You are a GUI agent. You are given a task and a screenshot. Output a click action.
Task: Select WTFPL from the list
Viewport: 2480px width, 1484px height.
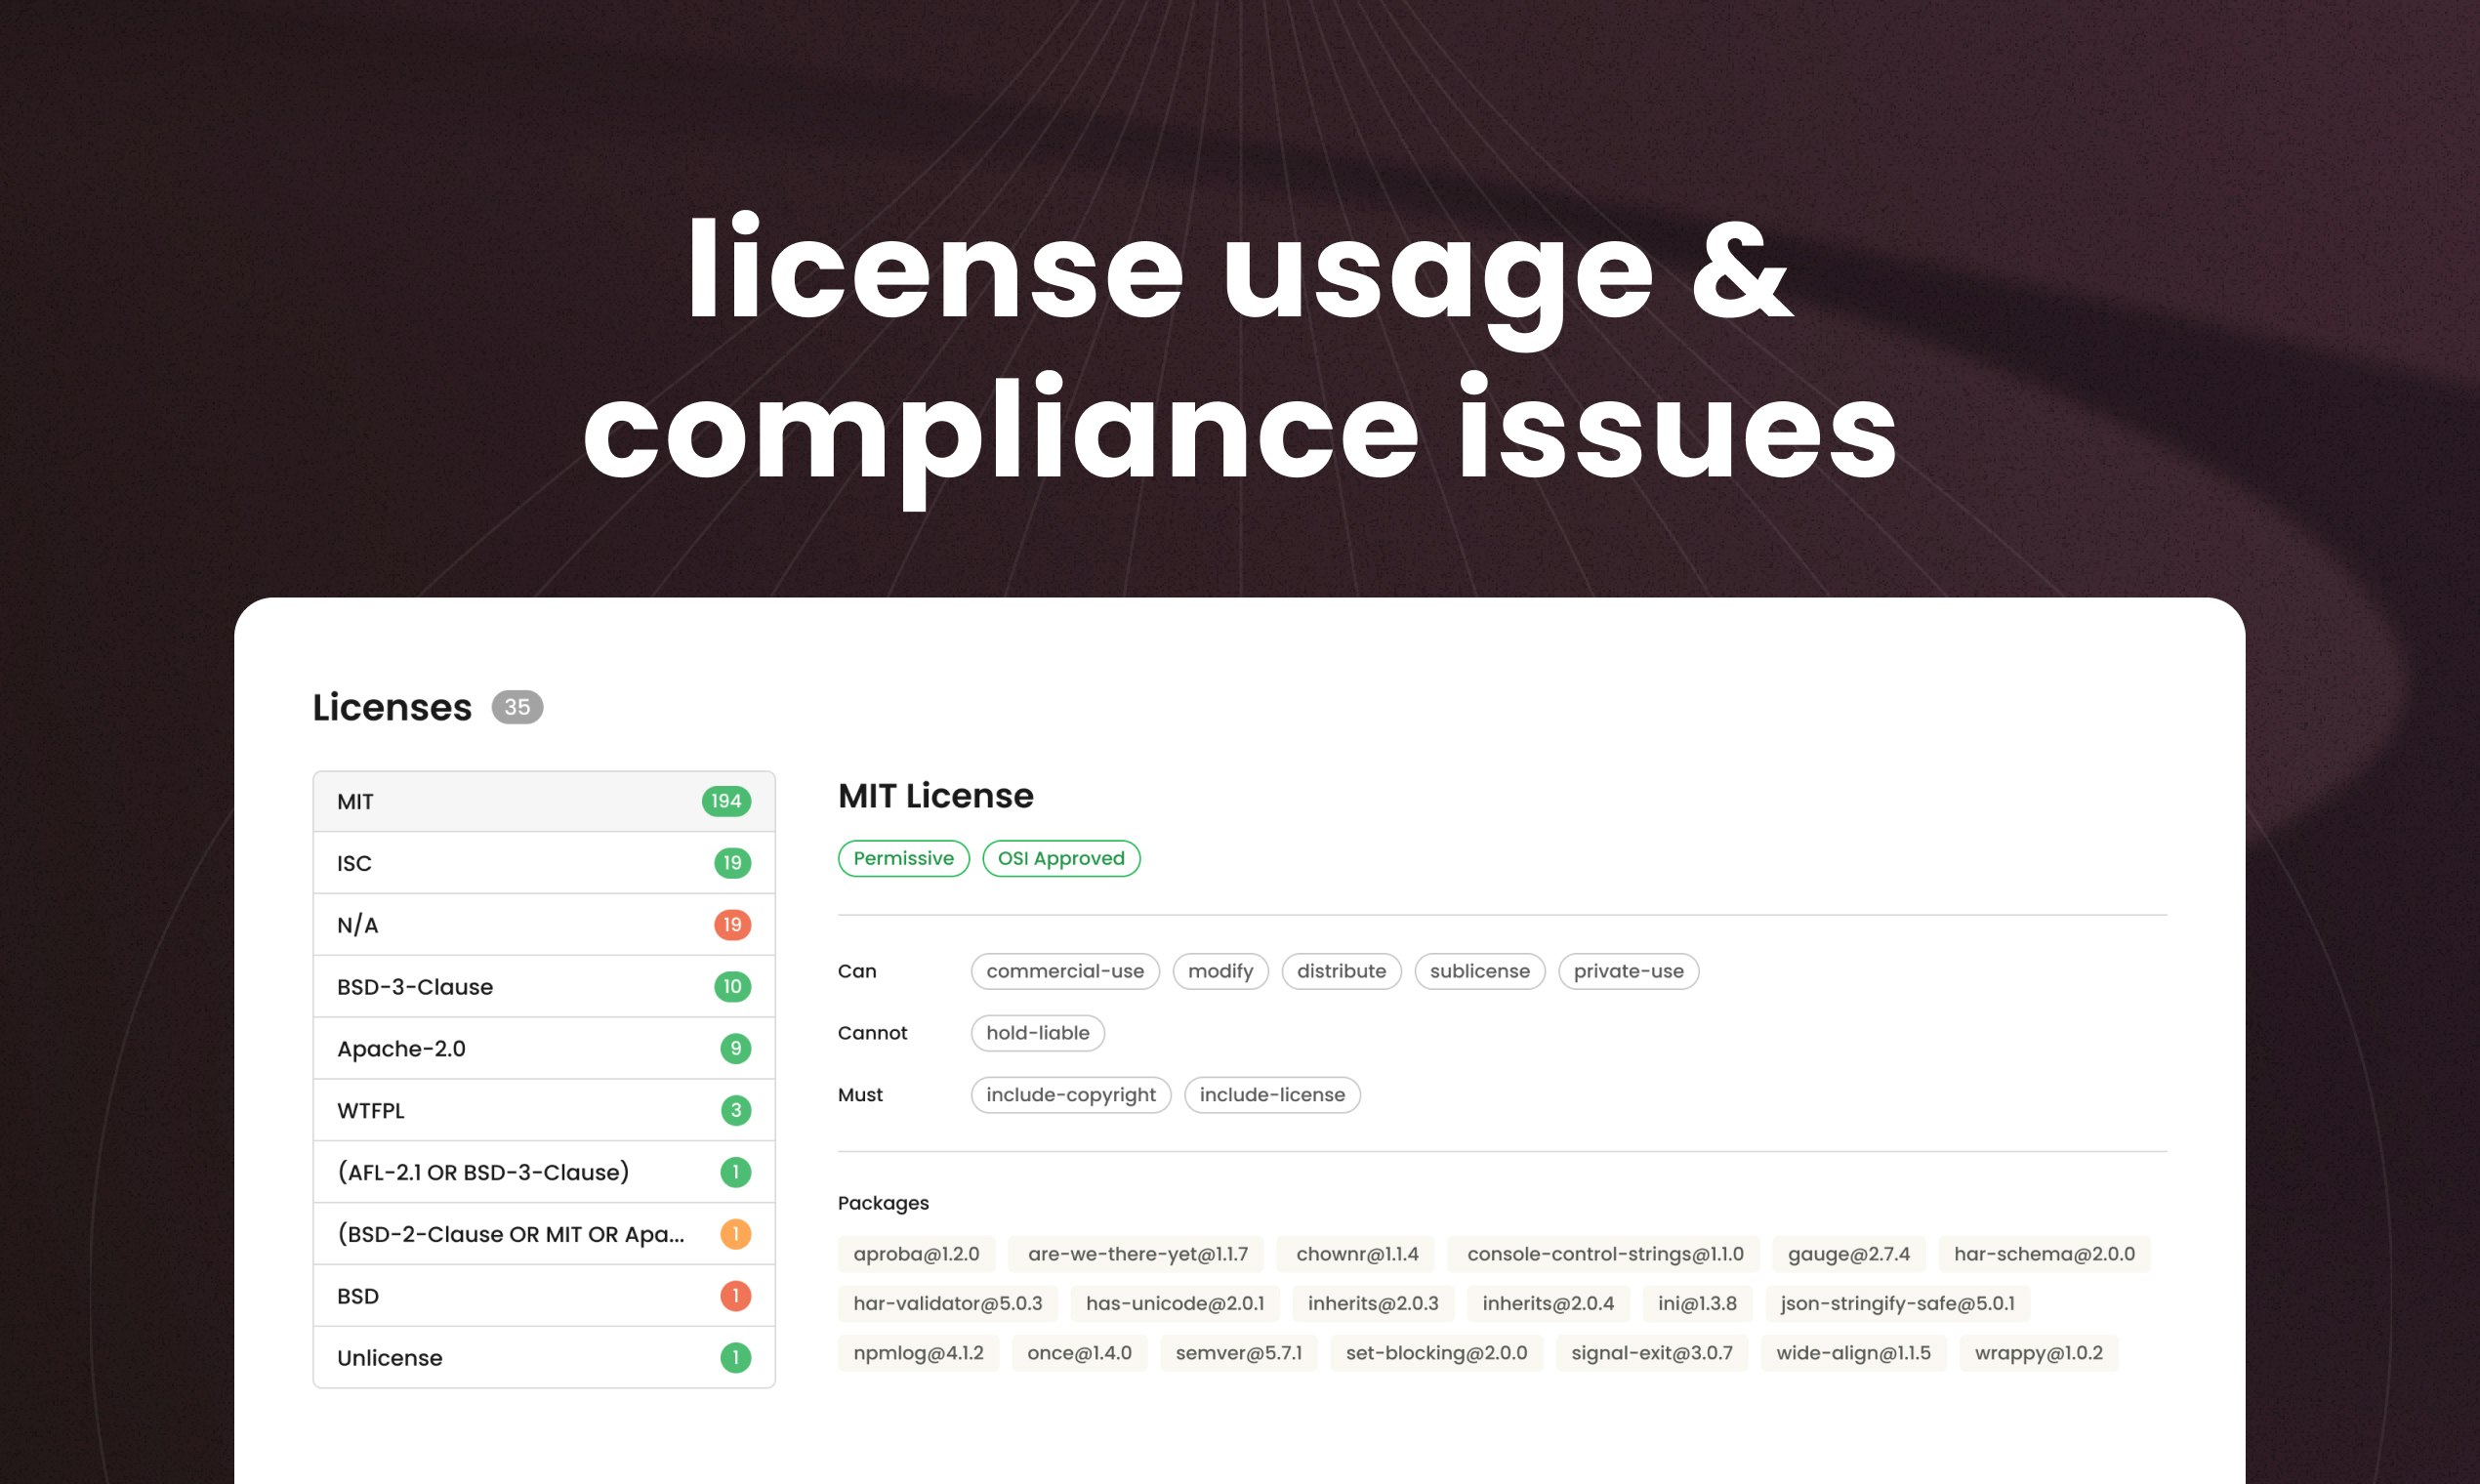[x=544, y=1110]
